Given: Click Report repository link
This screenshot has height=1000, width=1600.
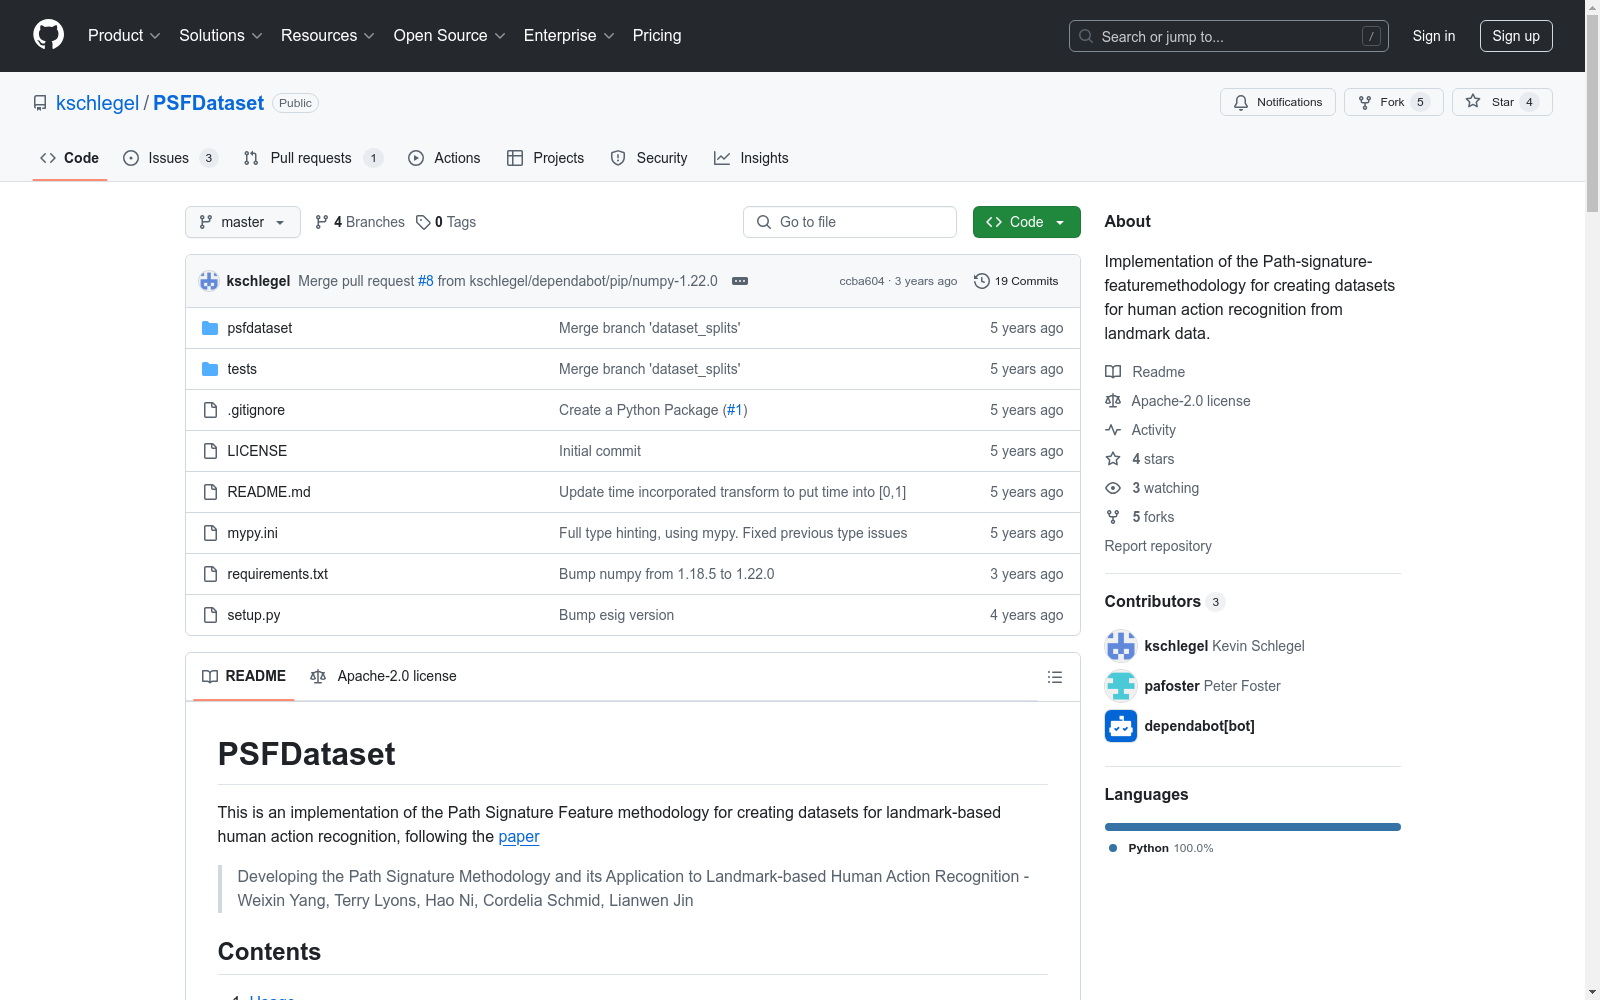Looking at the screenshot, I should tap(1158, 546).
